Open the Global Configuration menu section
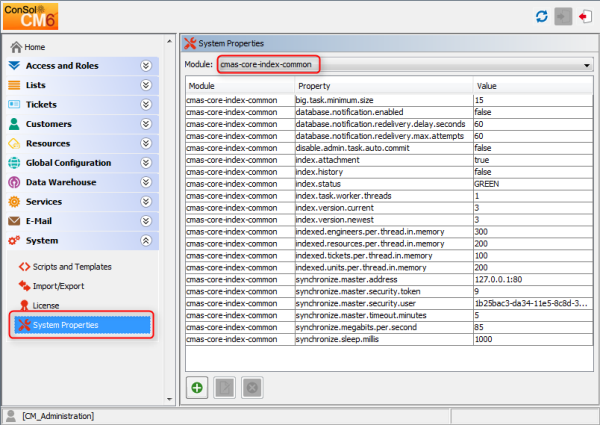The height and width of the screenshot is (425, 600). click(x=83, y=163)
